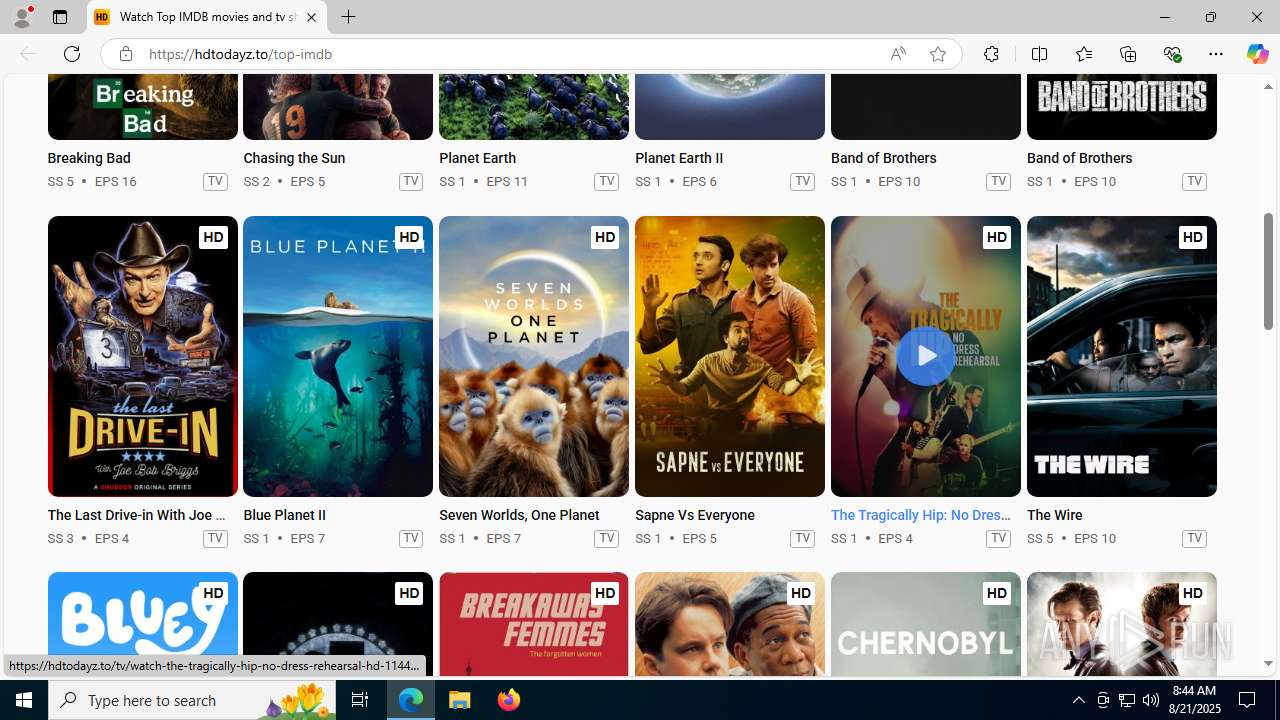Open Seven Worlds, One Planet poster

click(534, 356)
